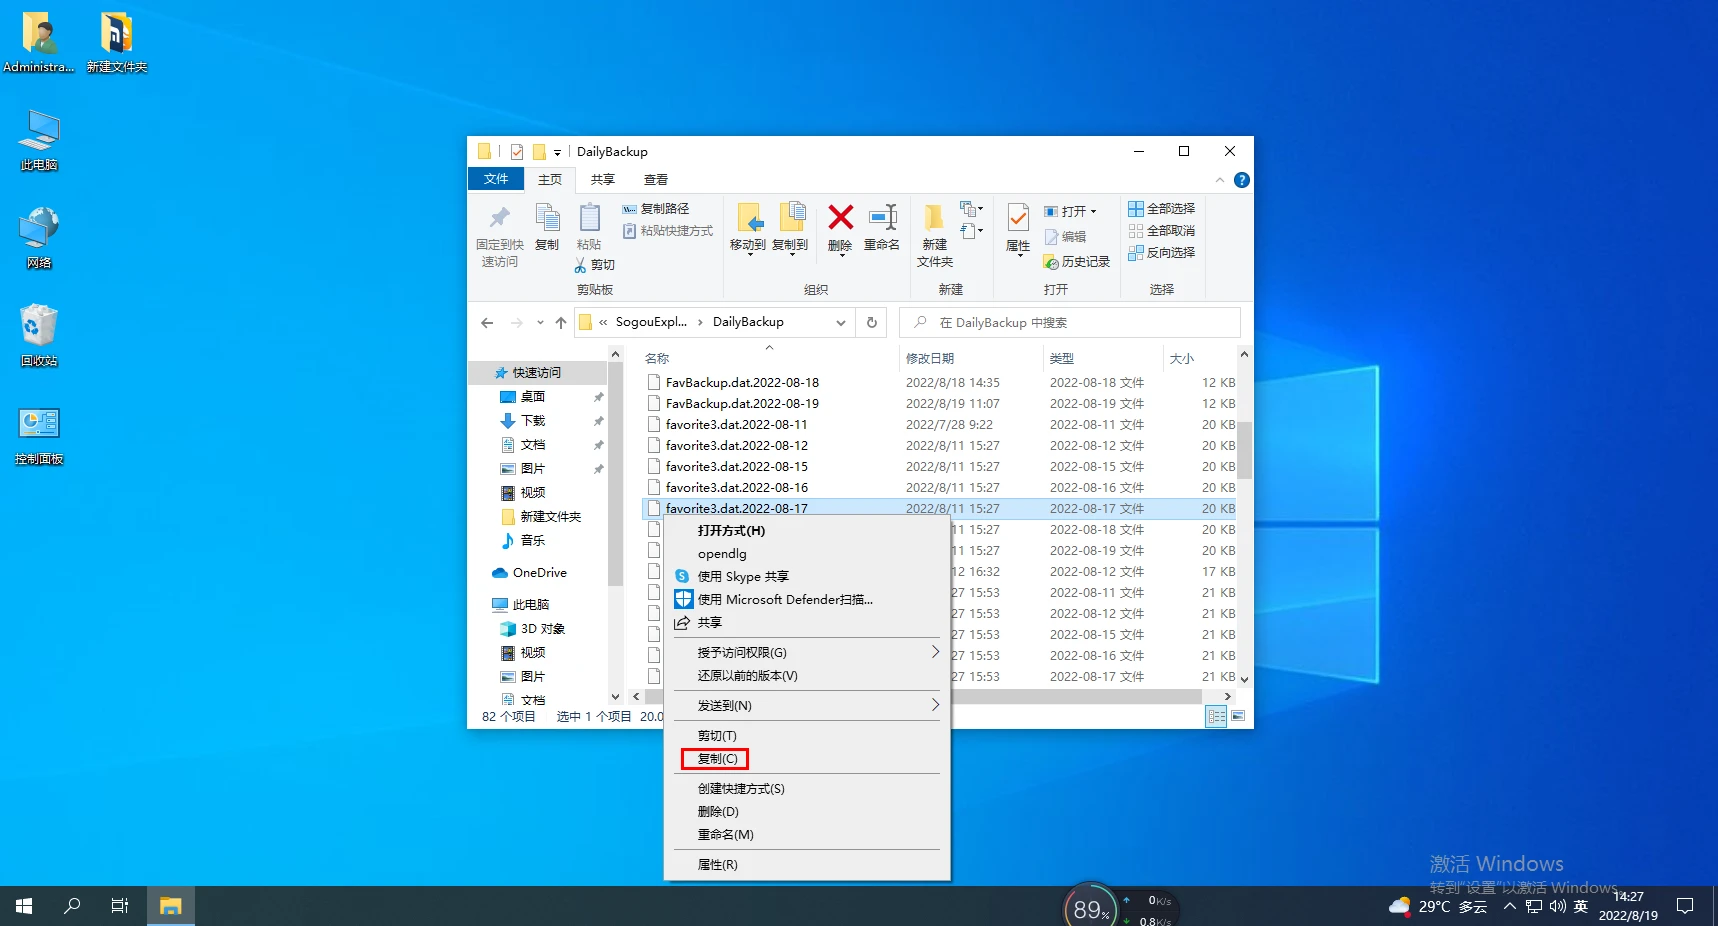Image resolution: width=1718 pixels, height=926 pixels.
Task: Click the Edit (编辑) ribbon button
Action: (1065, 237)
